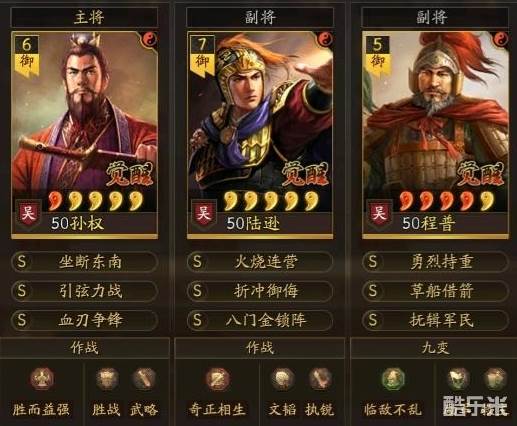The width and height of the screenshot is (517, 426).
Task: Open the 孙权 general card portrait
Action: [84, 135]
